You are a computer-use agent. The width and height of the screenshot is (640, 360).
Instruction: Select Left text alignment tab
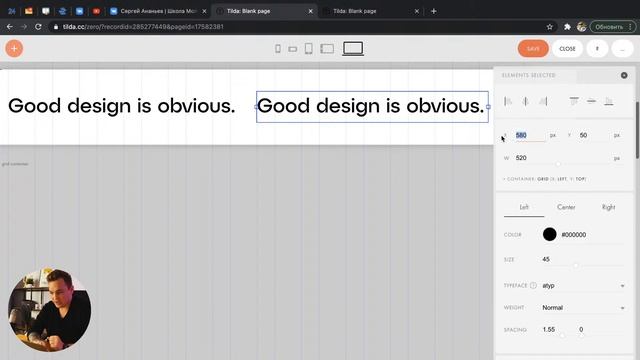[524, 207]
